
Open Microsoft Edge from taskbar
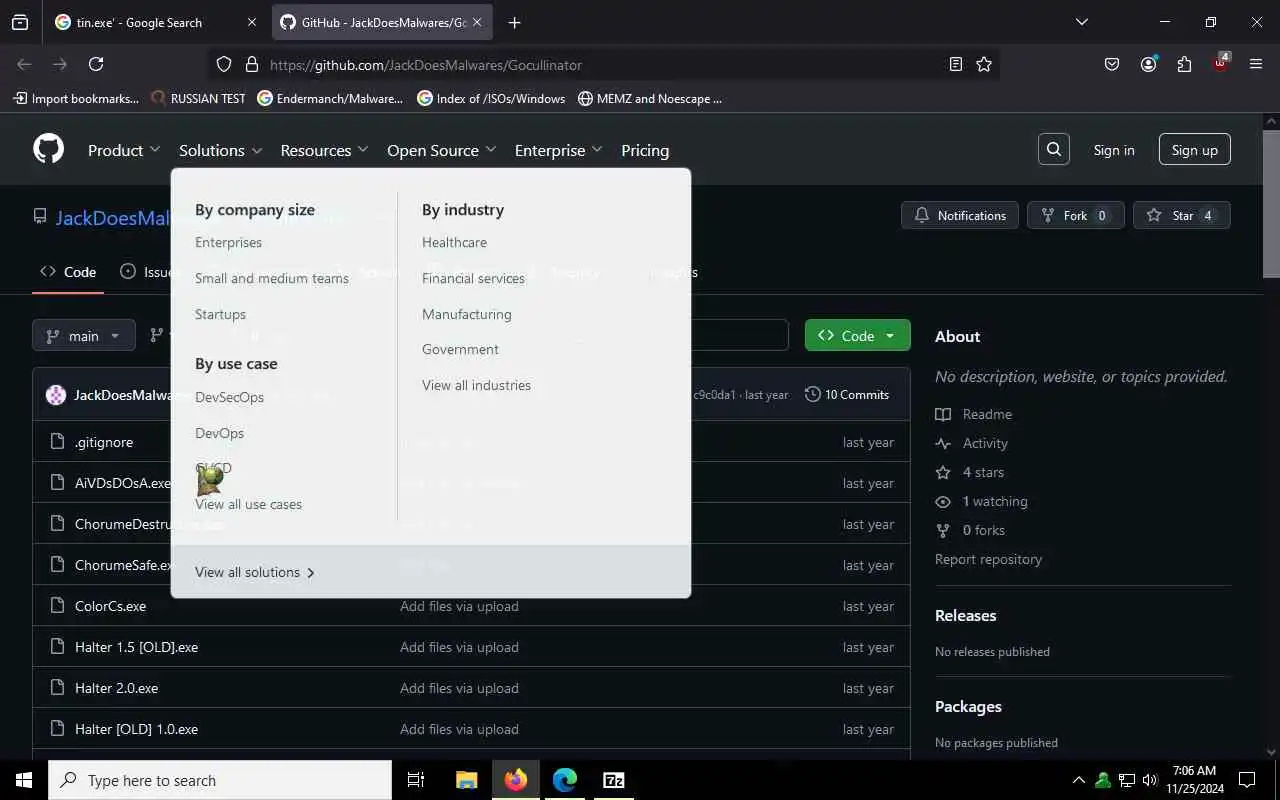click(565, 780)
